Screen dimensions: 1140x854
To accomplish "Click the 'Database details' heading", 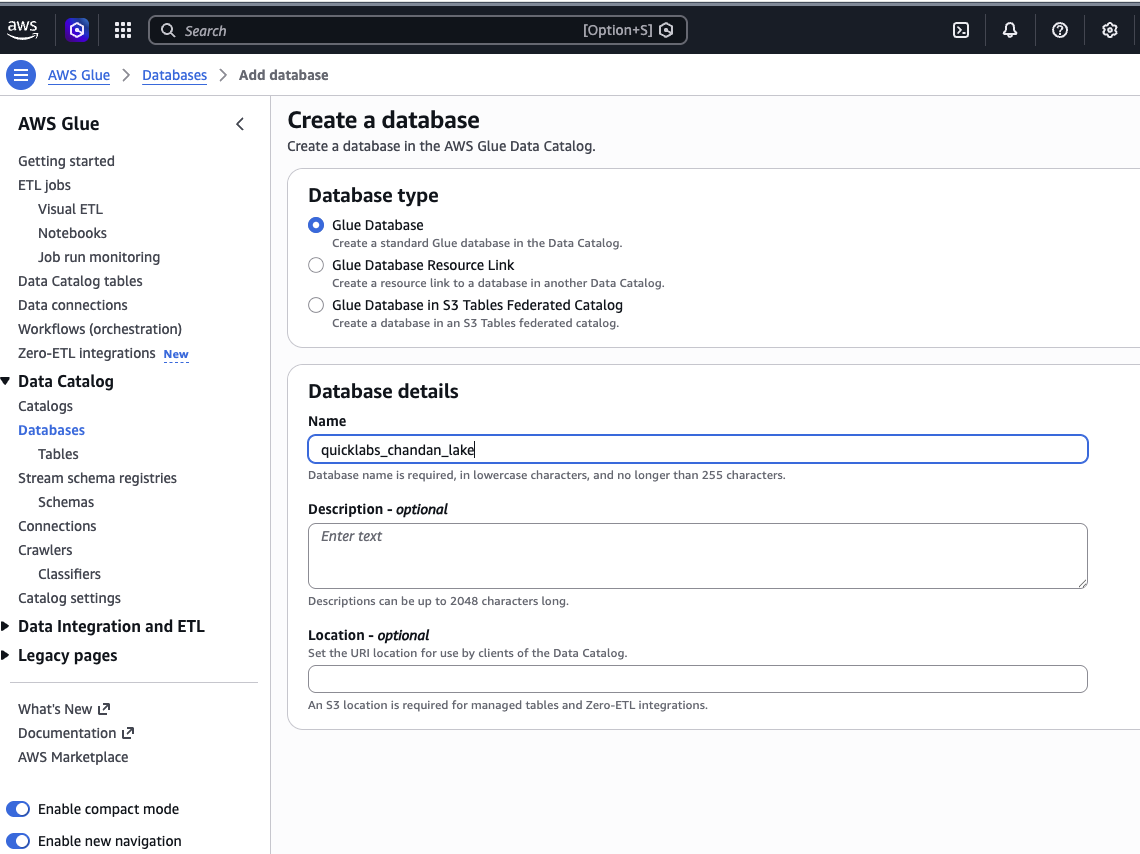I will coord(383,391).
